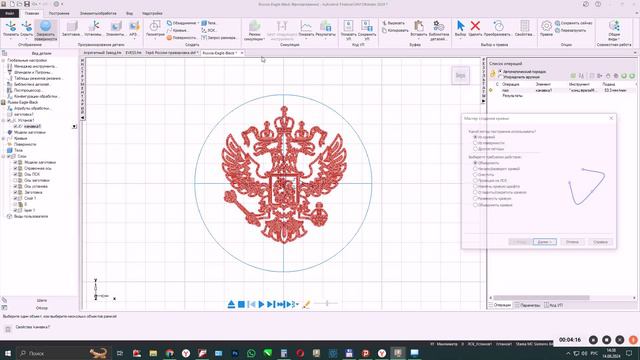Click the AFR recognition icon
The image size is (640, 360).
coord(133,27)
